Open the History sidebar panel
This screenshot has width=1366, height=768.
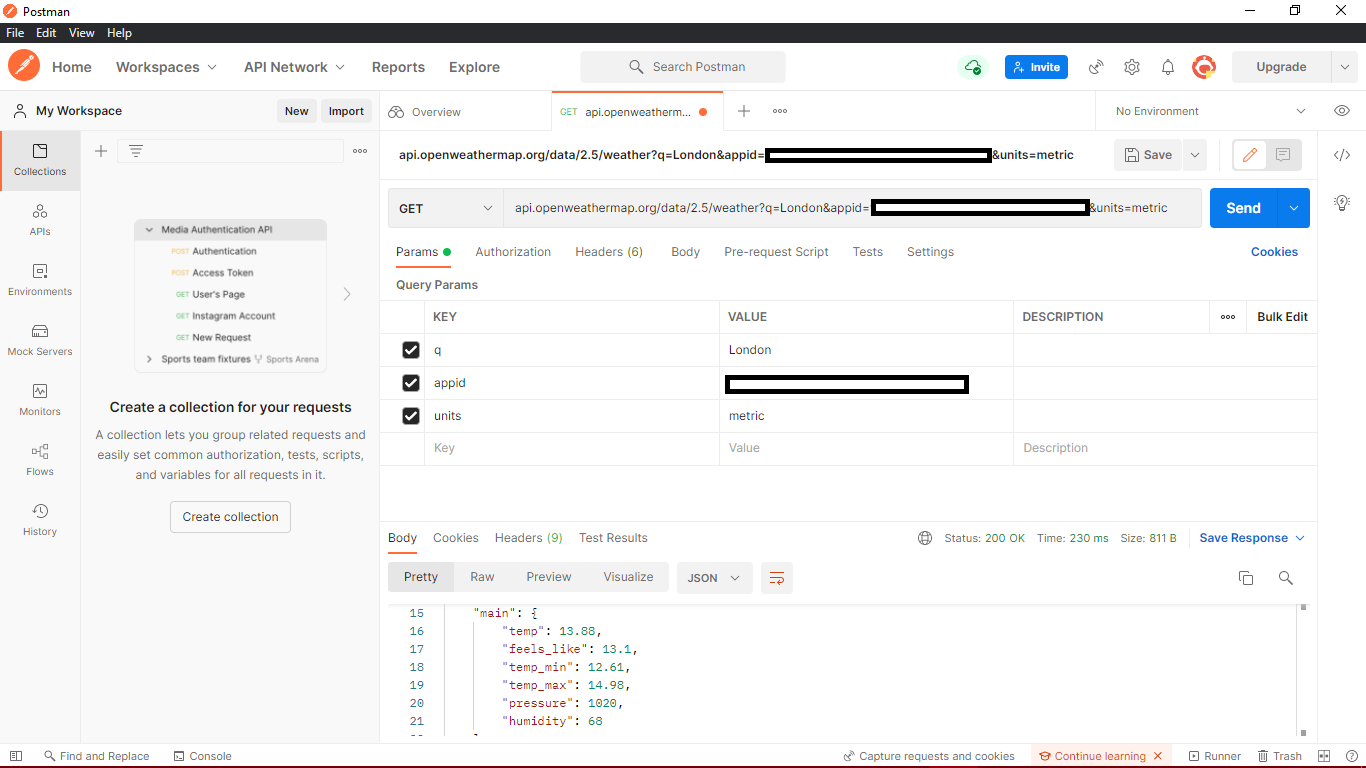[40, 520]
